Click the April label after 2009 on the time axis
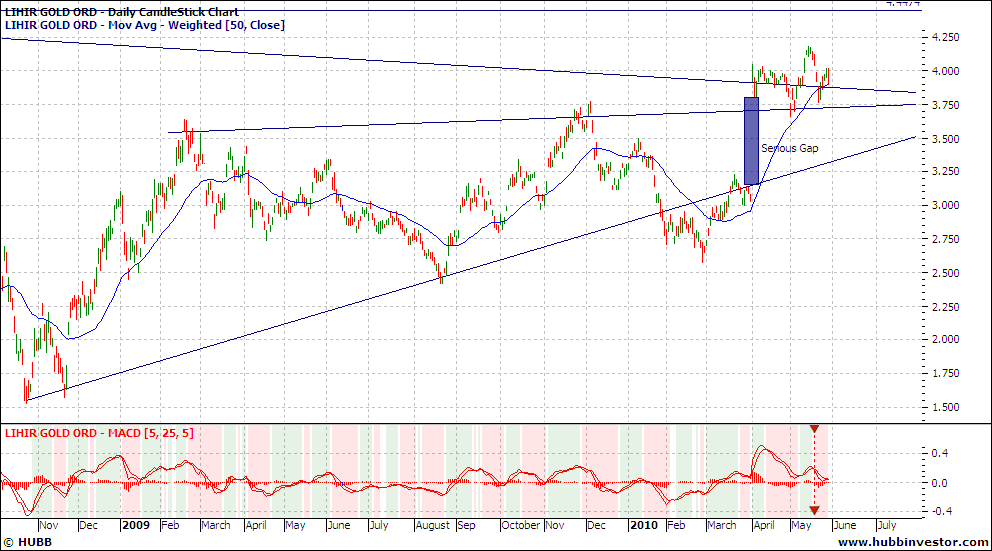The height and width of the screenshot is (551, 992). coord(256,525)
